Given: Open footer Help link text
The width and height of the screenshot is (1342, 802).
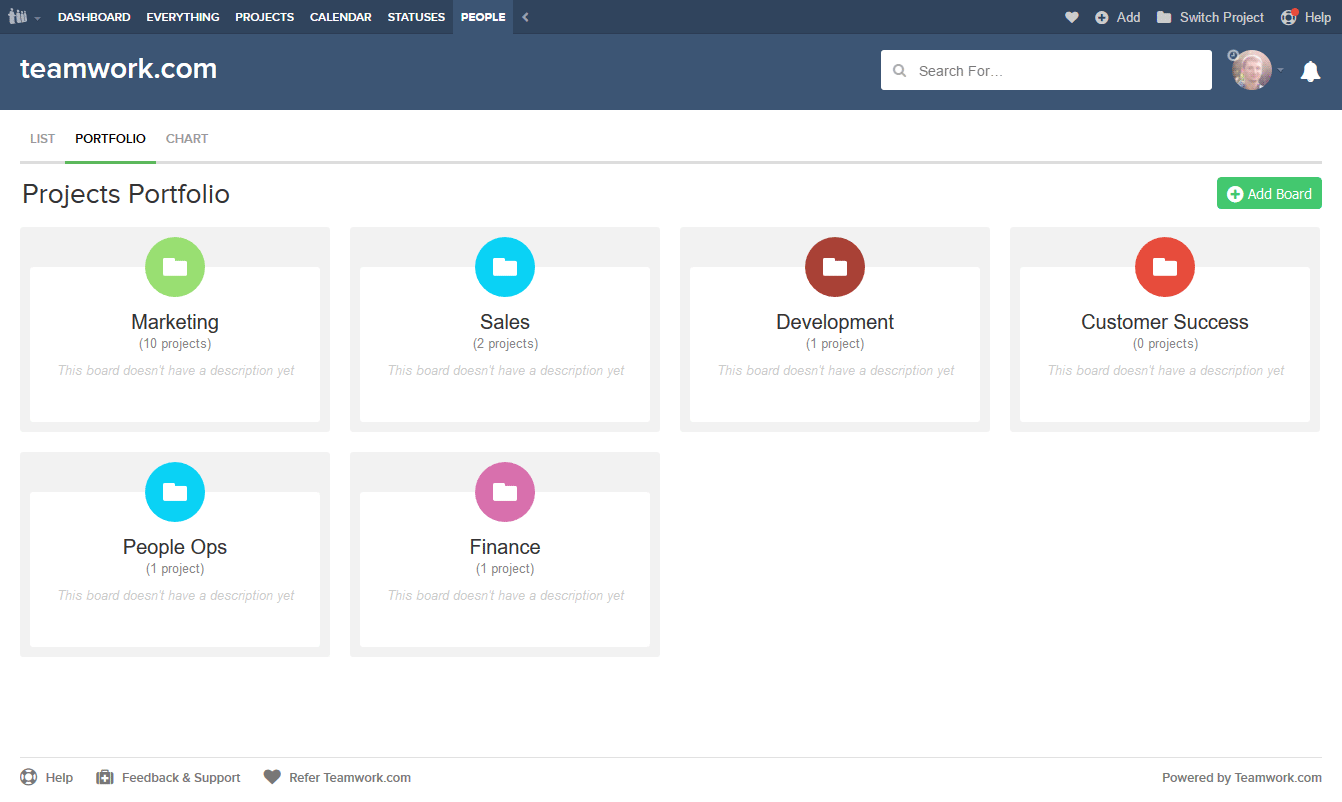Looking at the screenshot, I should pos(59,777).
